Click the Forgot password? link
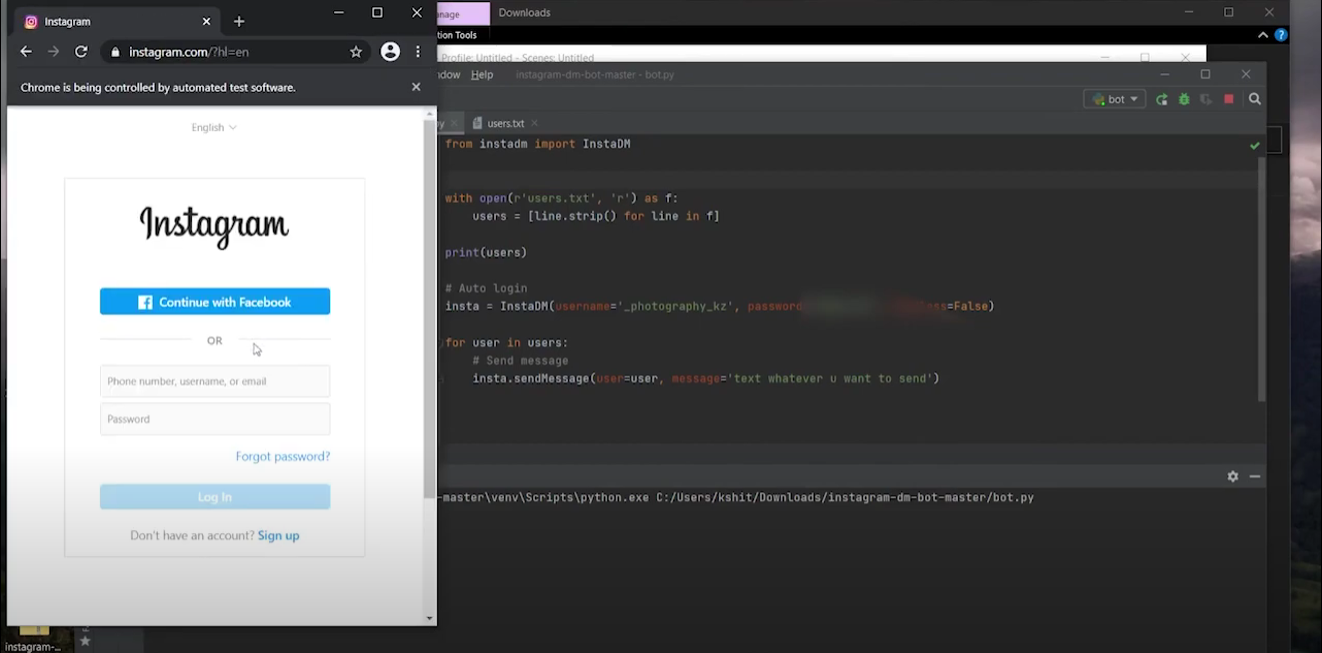The width and height of the screenshot is (1322, 653). click(x=282, y=456)
